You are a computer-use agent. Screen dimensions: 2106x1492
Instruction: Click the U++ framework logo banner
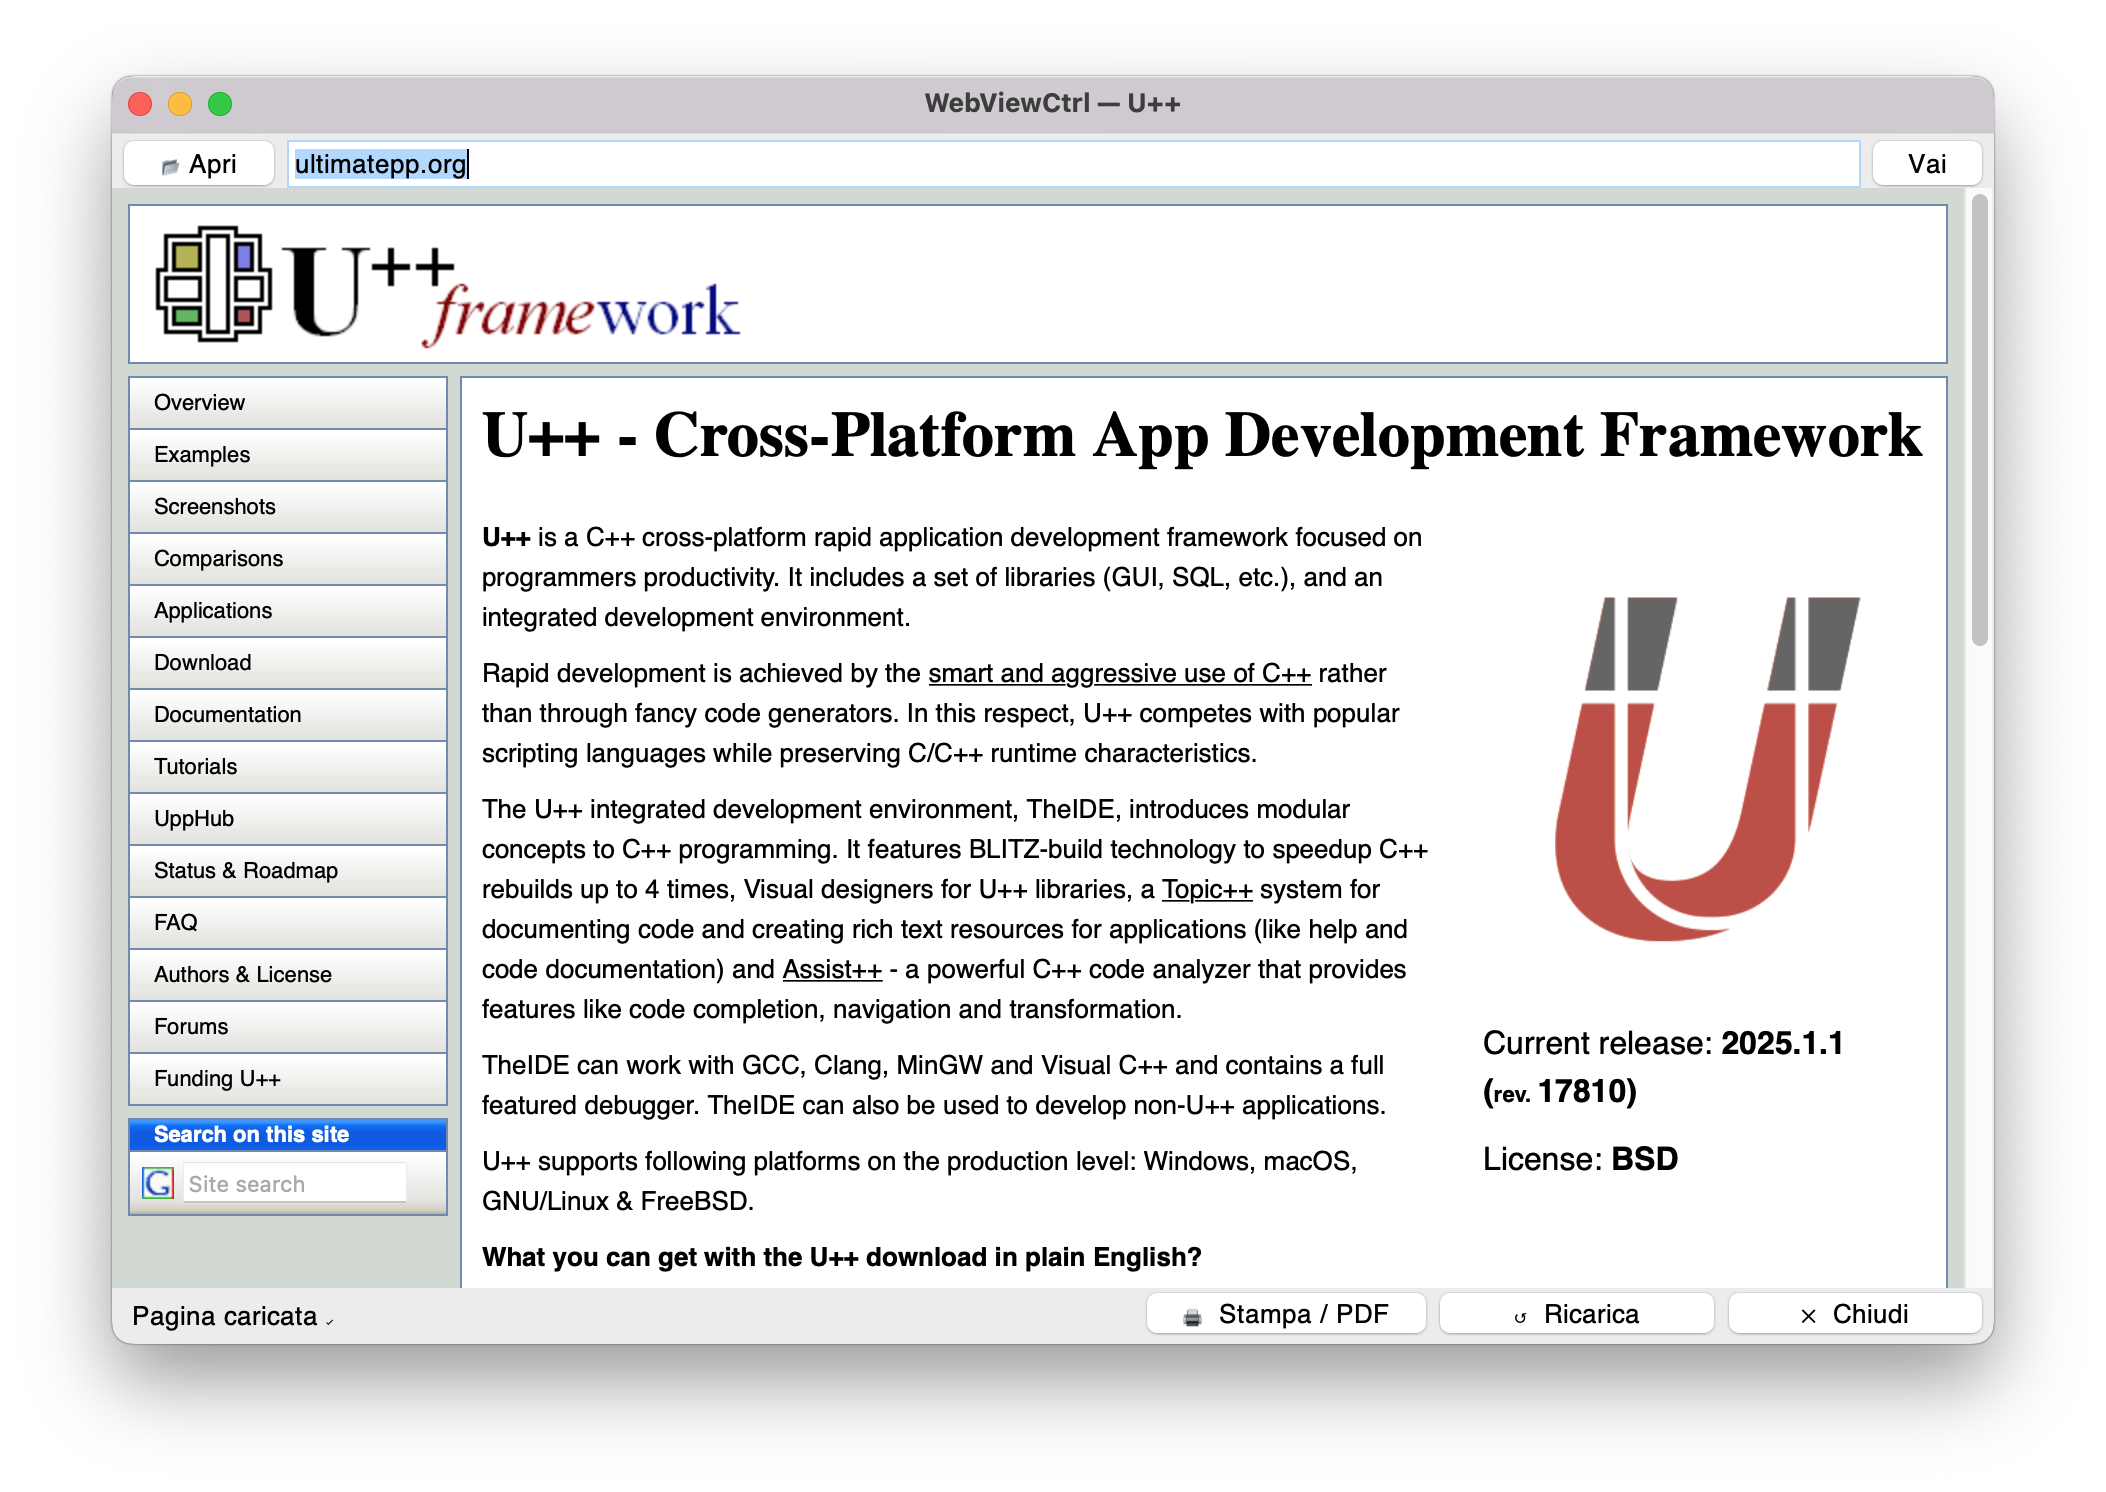(x=449, y=284)
